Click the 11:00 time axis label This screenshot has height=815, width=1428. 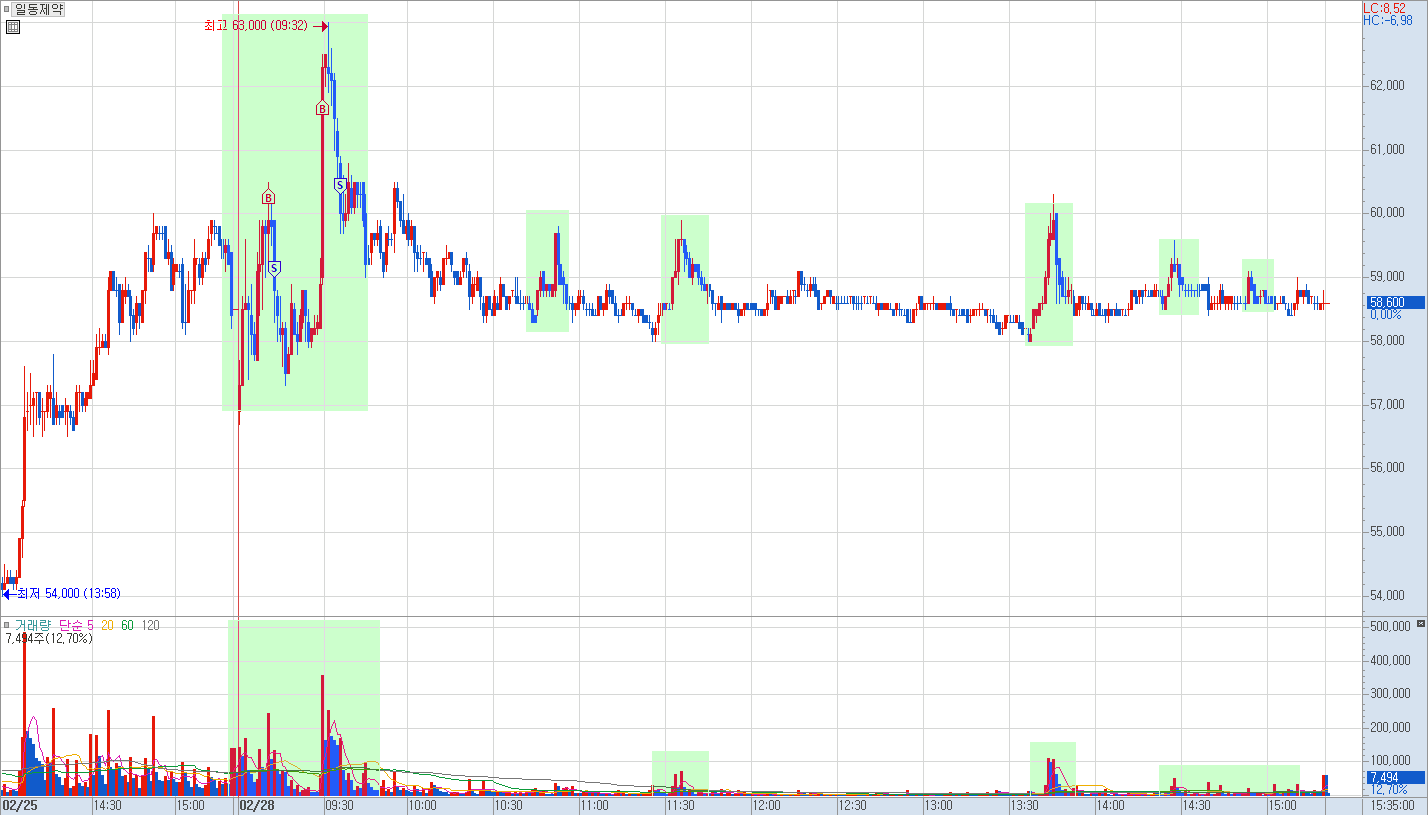tap(594, 805)
